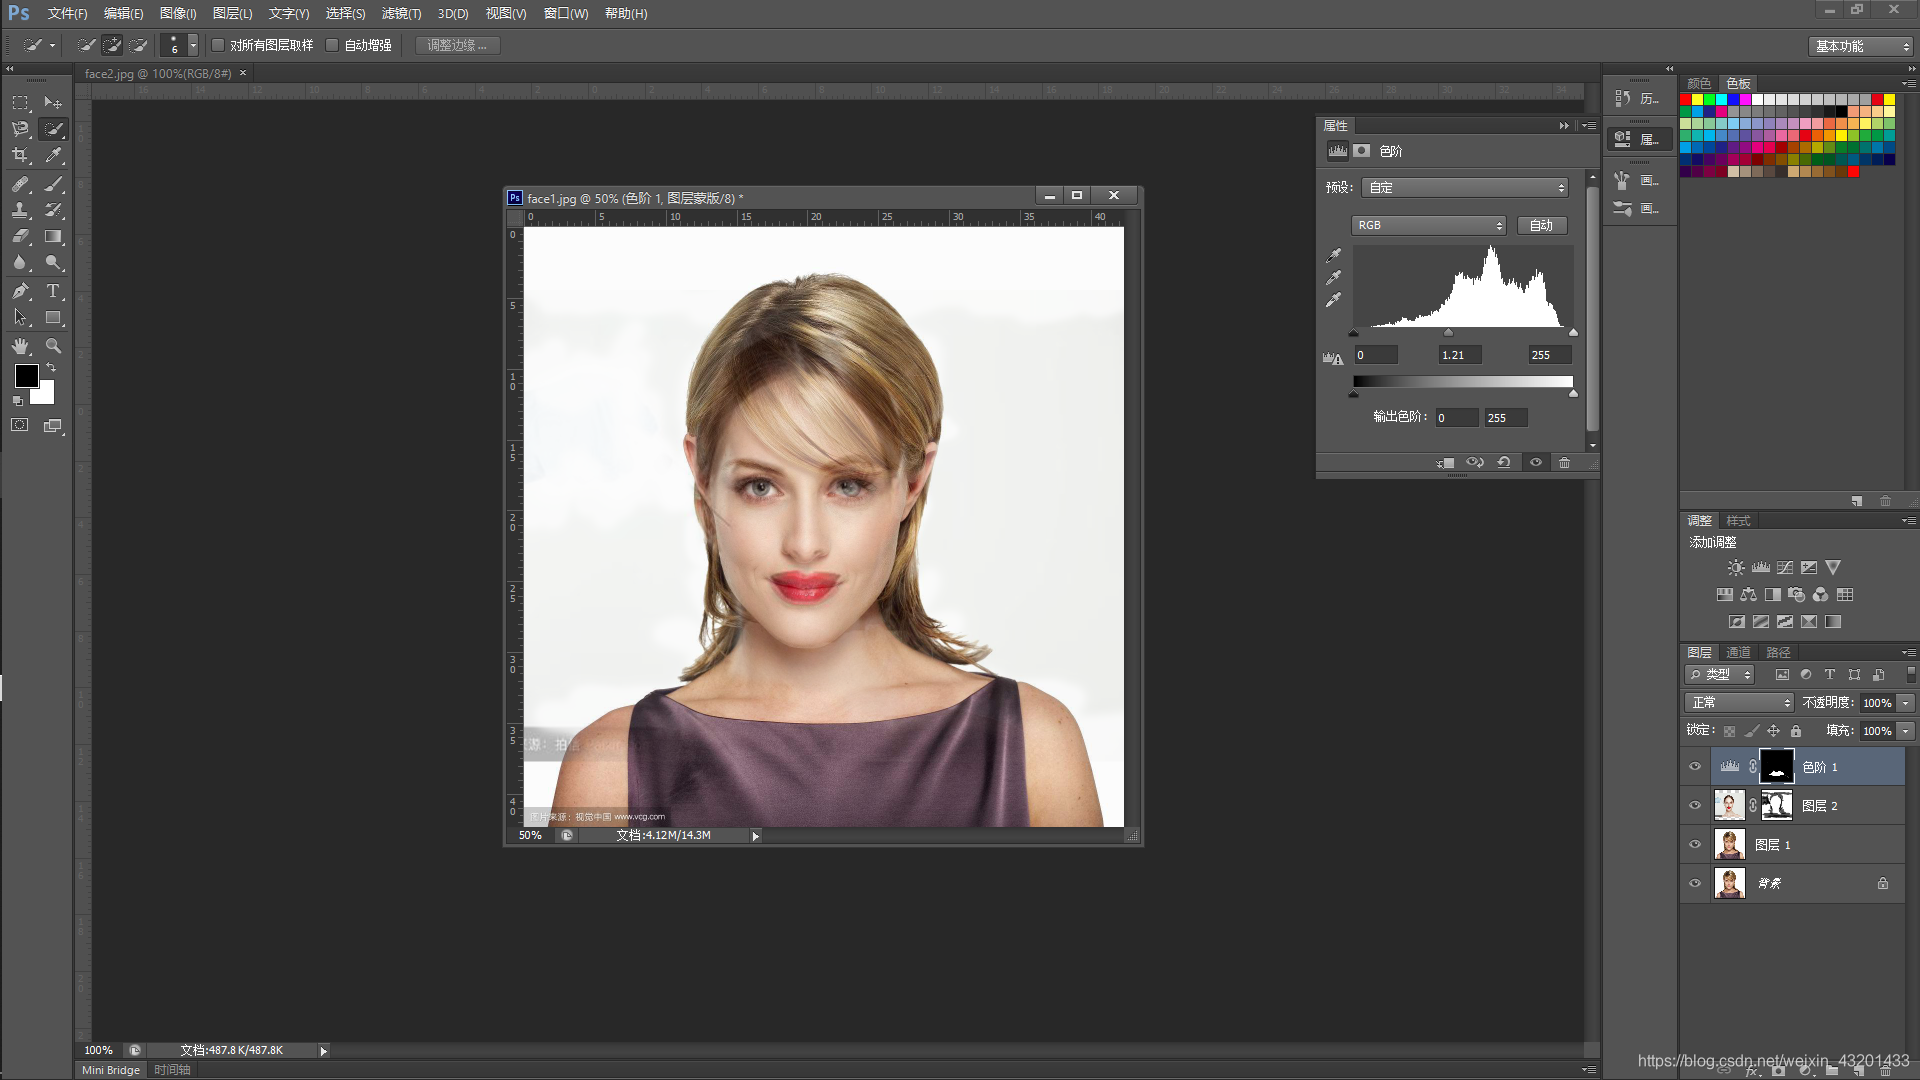This screenshot has width=1920, height=1080.
Task: Click the 调整边缘 button
Action: [x=457, y=45]
